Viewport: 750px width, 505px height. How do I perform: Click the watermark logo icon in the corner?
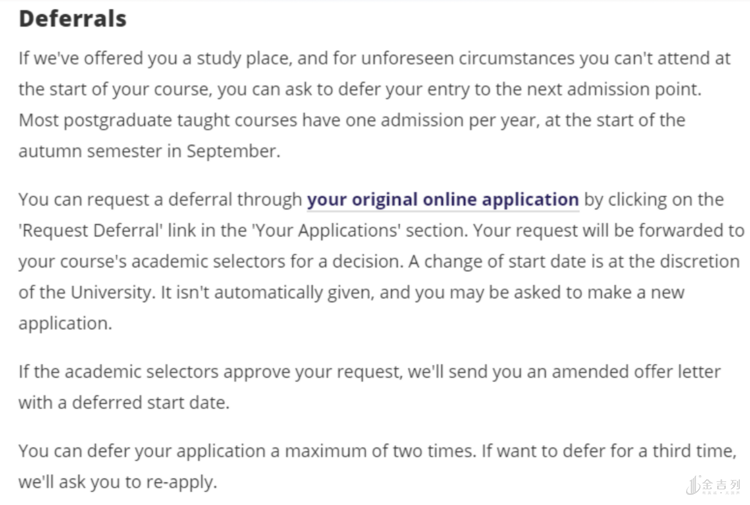(x=692, y=484)
